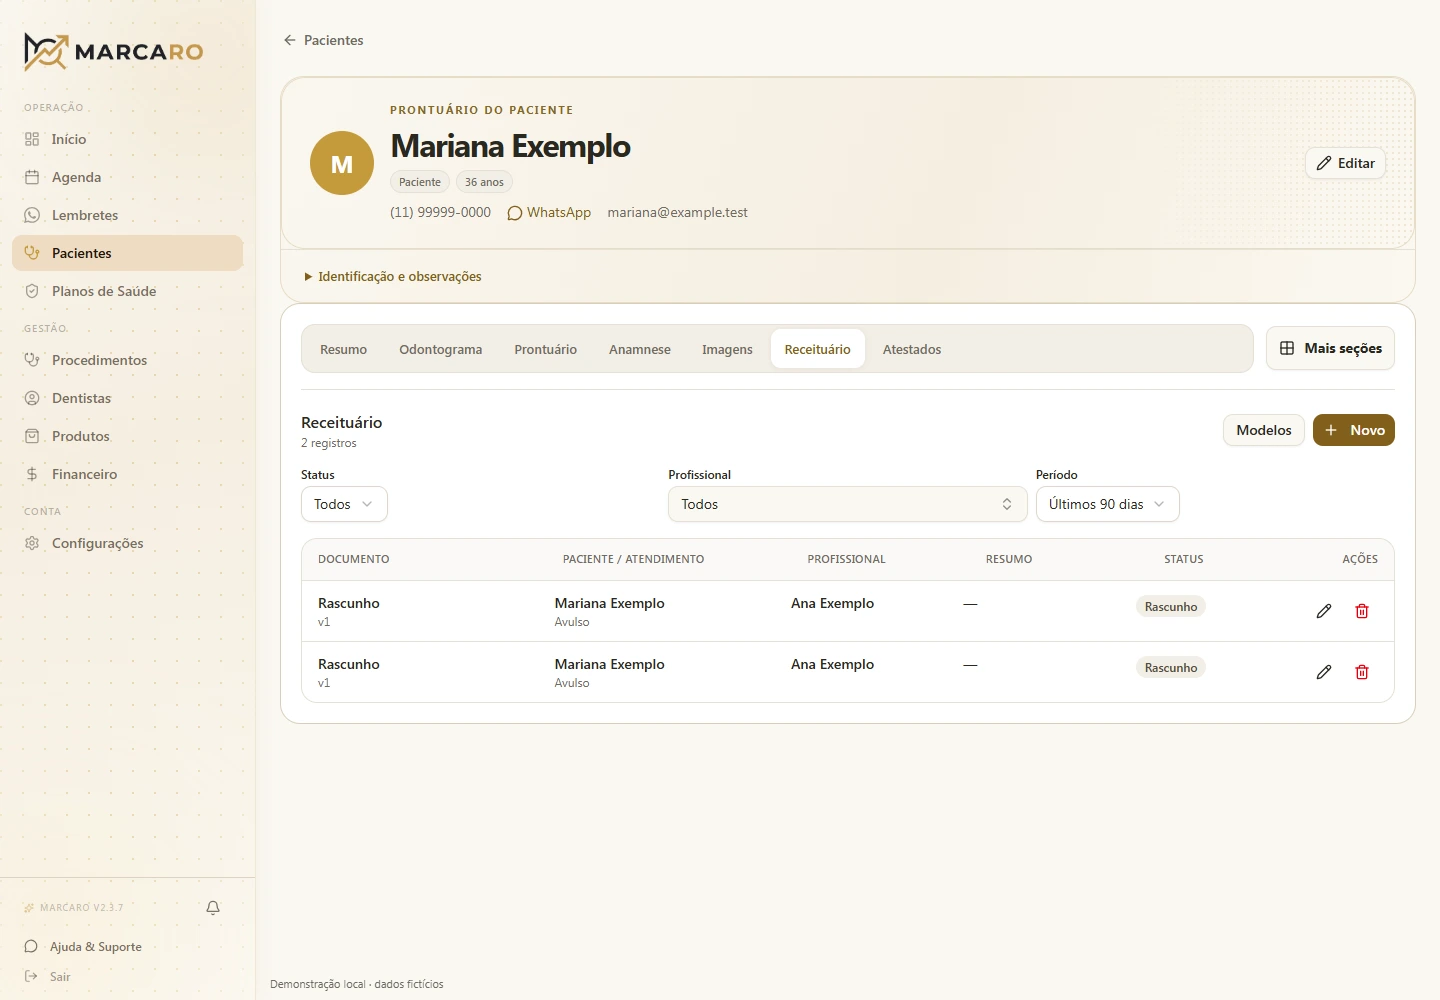The image size is (1440, 1000).
Task: Select the Receituário tab
Action: point(817,349)
